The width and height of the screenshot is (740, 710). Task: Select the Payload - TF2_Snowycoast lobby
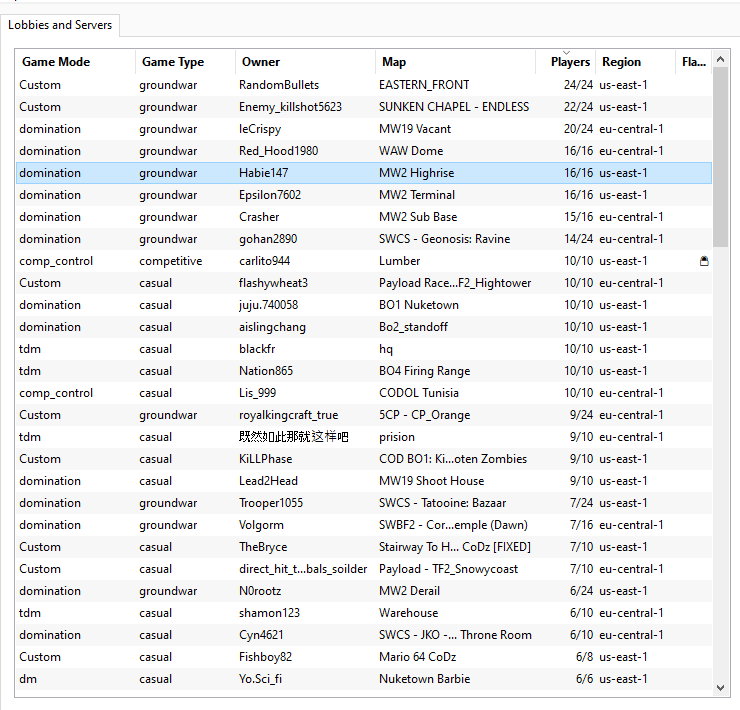pos(364,569)
